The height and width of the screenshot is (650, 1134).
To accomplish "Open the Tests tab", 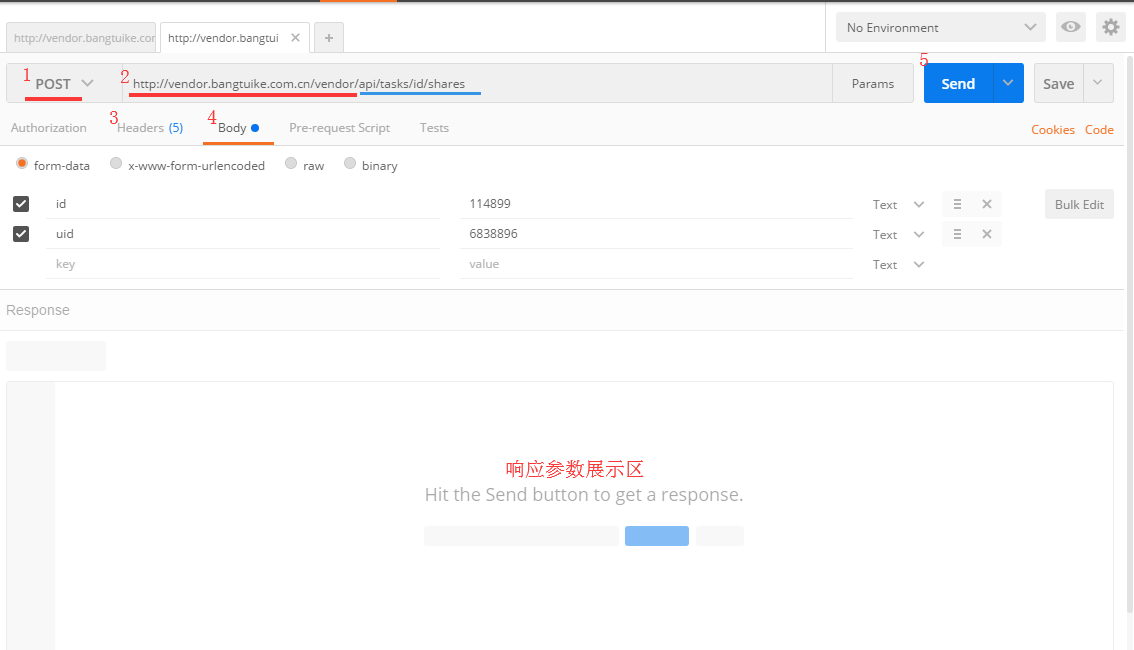I will (x=434, y=128).
